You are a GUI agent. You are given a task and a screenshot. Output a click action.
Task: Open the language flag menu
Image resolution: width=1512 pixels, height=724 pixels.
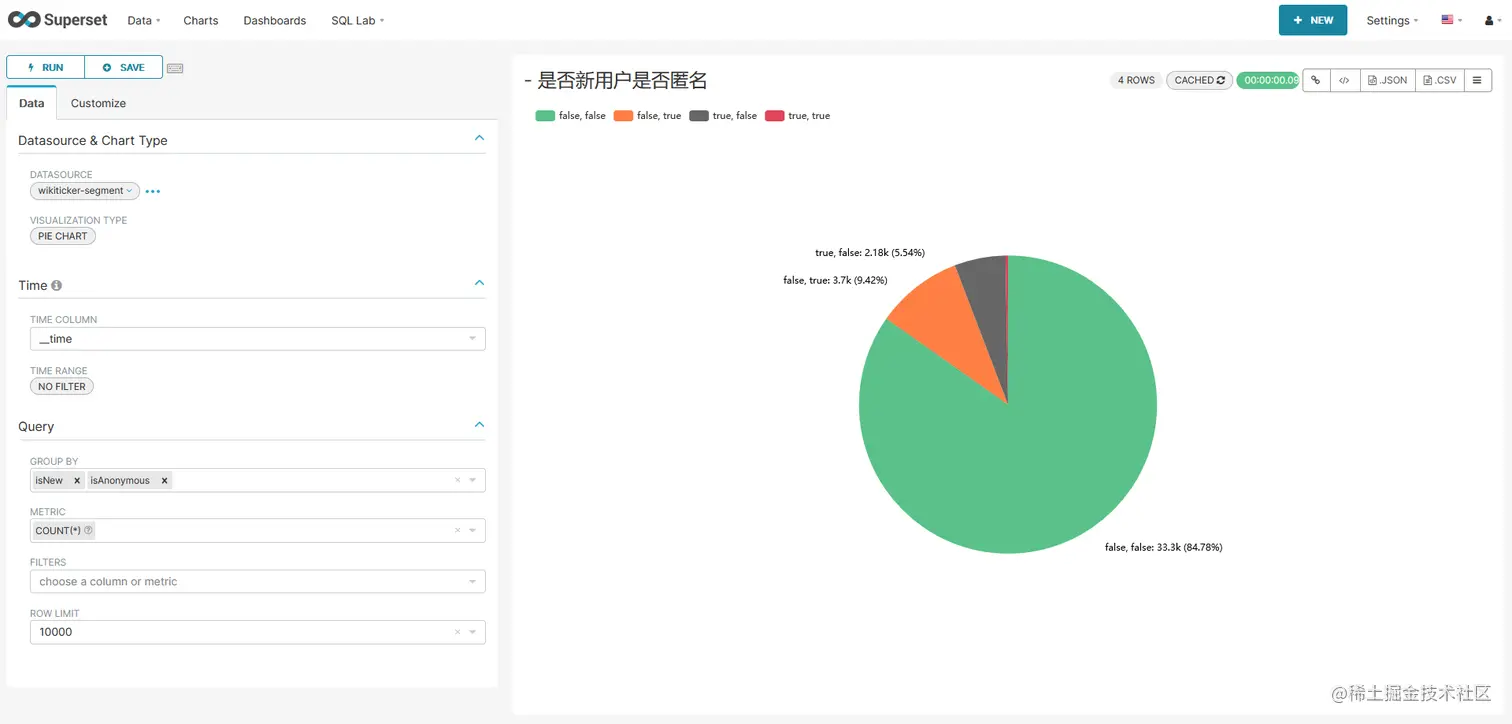1452,20
